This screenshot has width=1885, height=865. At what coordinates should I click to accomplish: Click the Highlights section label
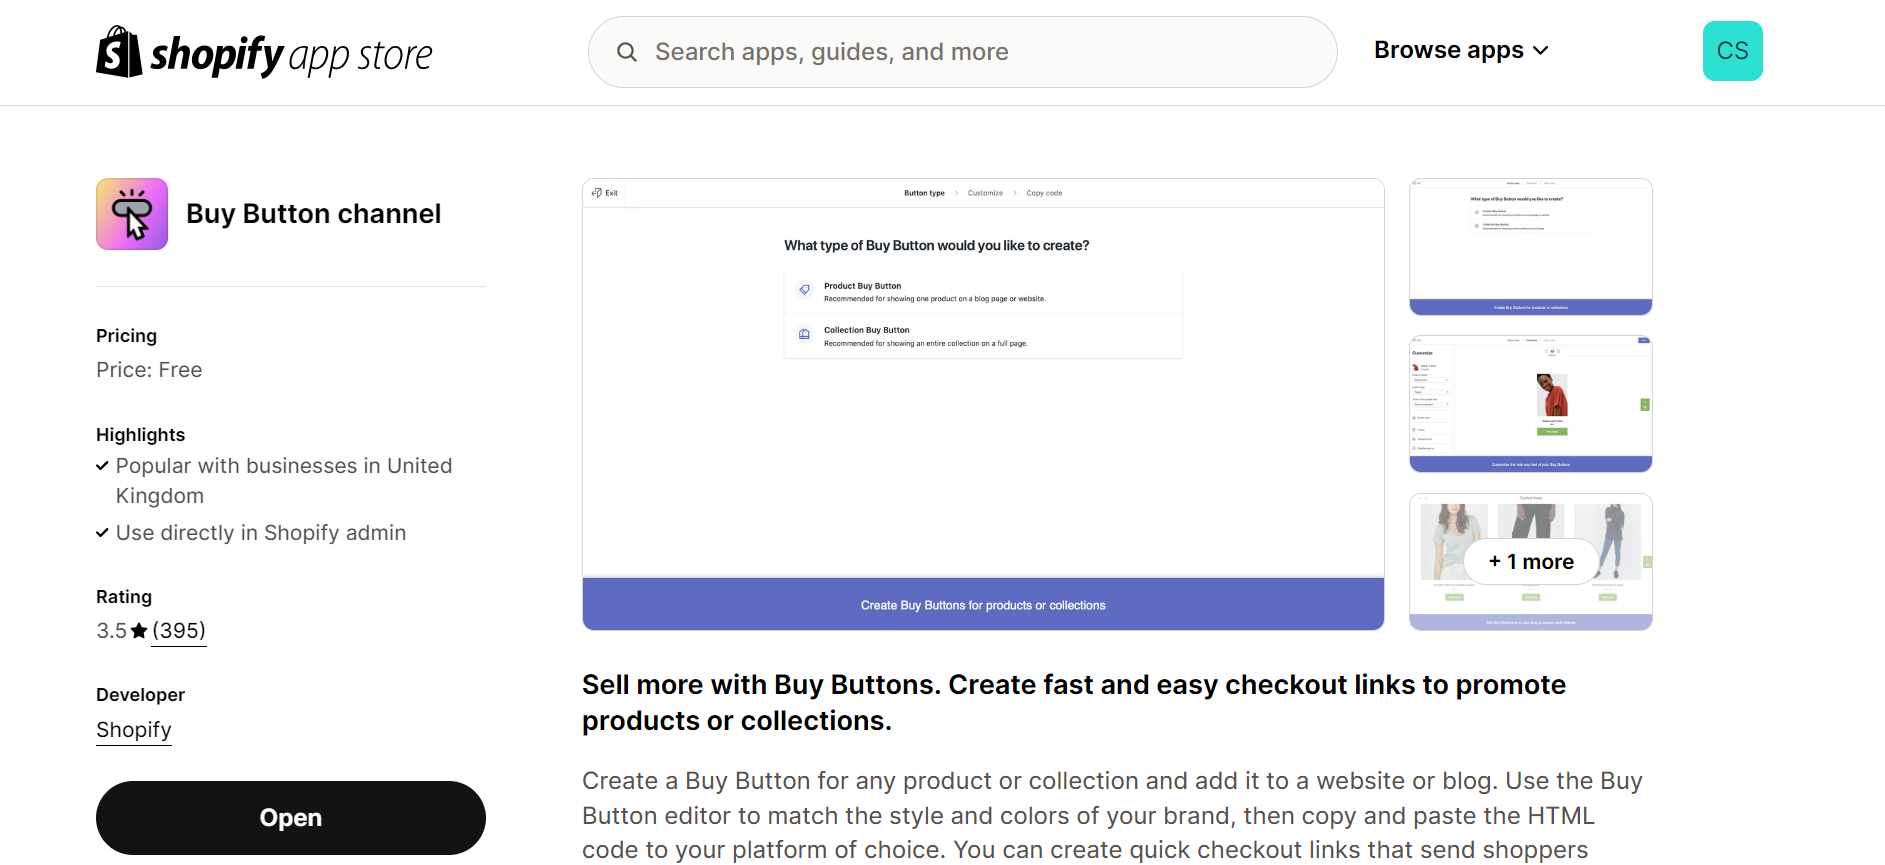(140, 435)
